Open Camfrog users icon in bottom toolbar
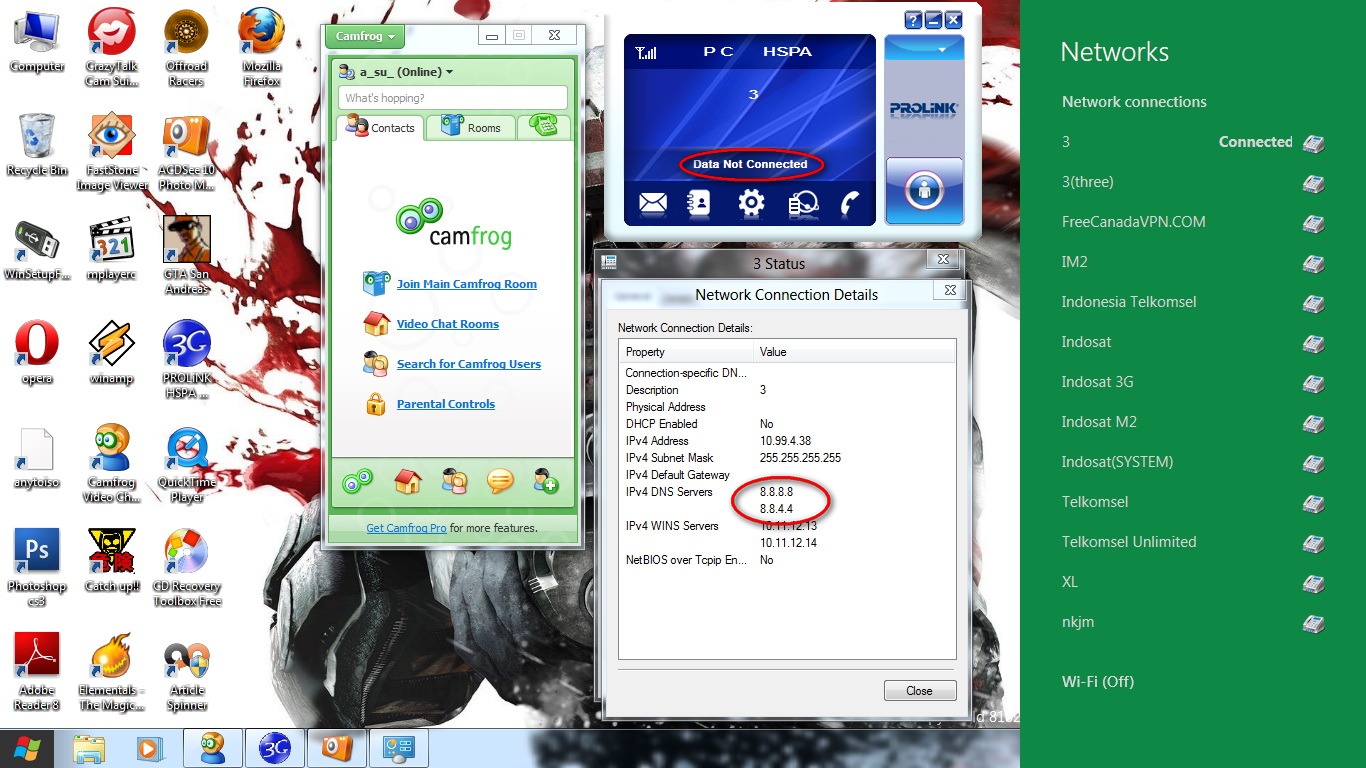The height and width of the screenshot is (768, 1366). tap(454, 481)
